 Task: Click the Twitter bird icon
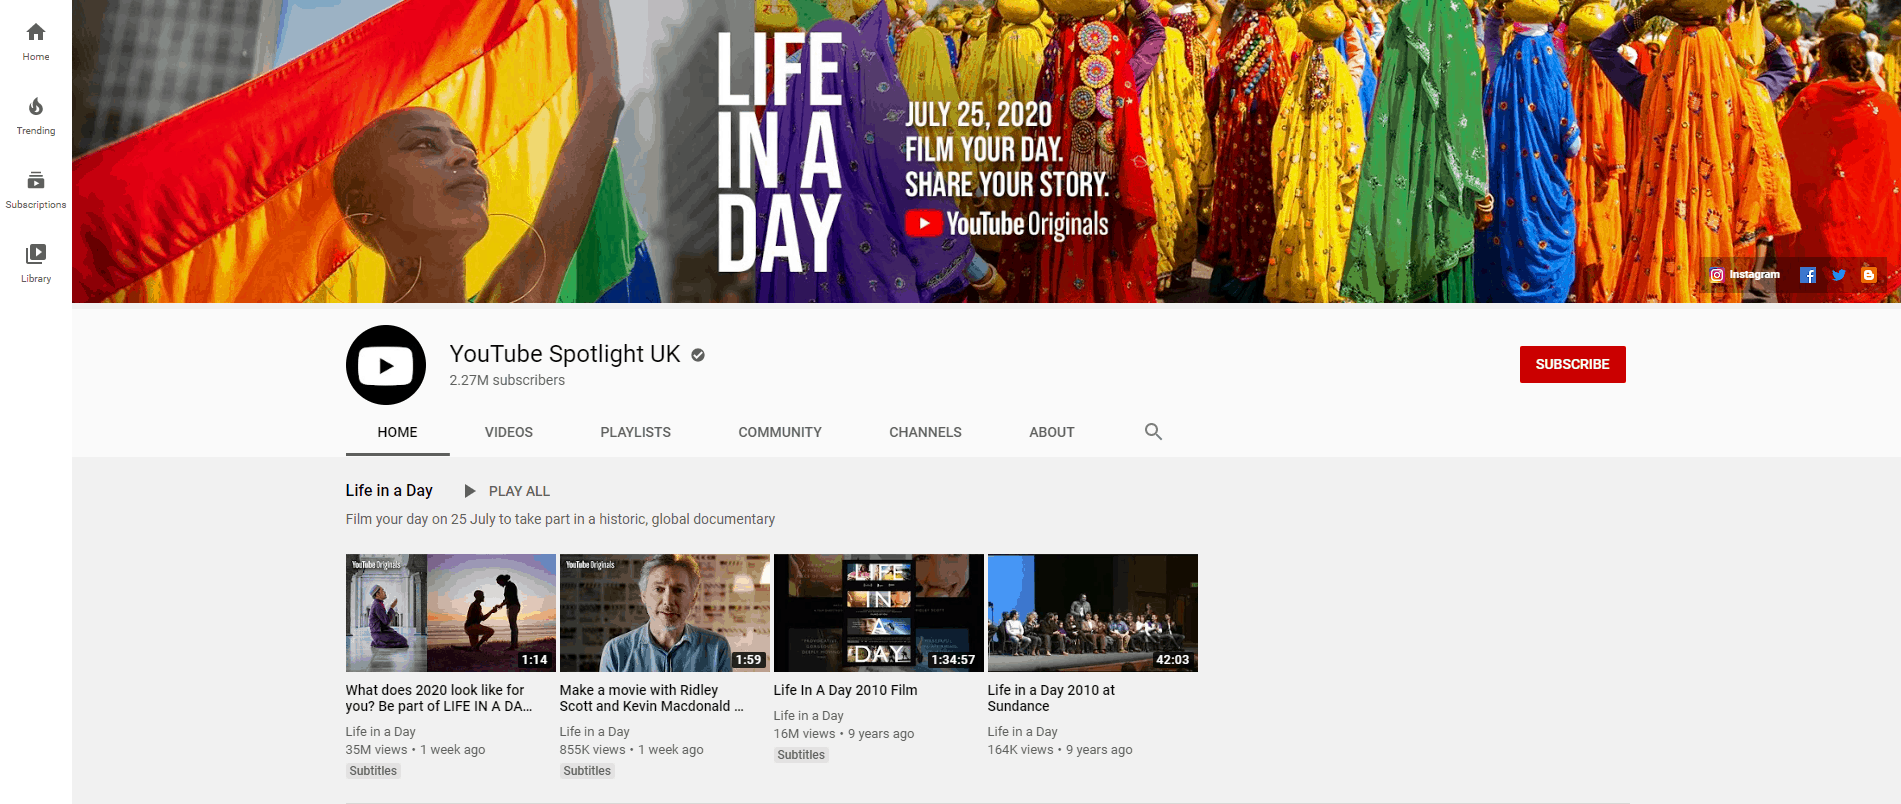point(1838,275)
